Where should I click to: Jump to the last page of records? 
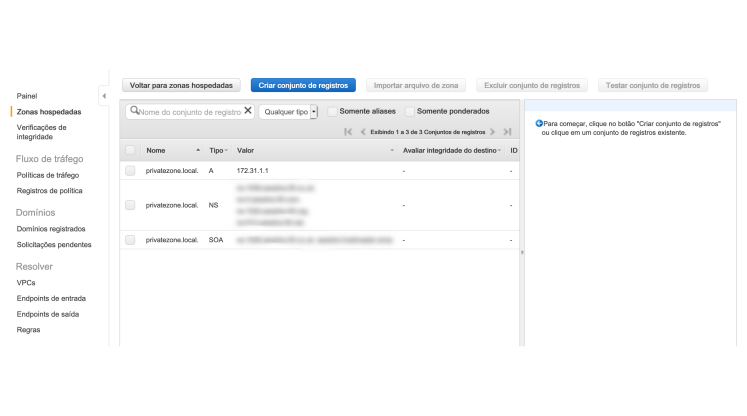[508, 132]
